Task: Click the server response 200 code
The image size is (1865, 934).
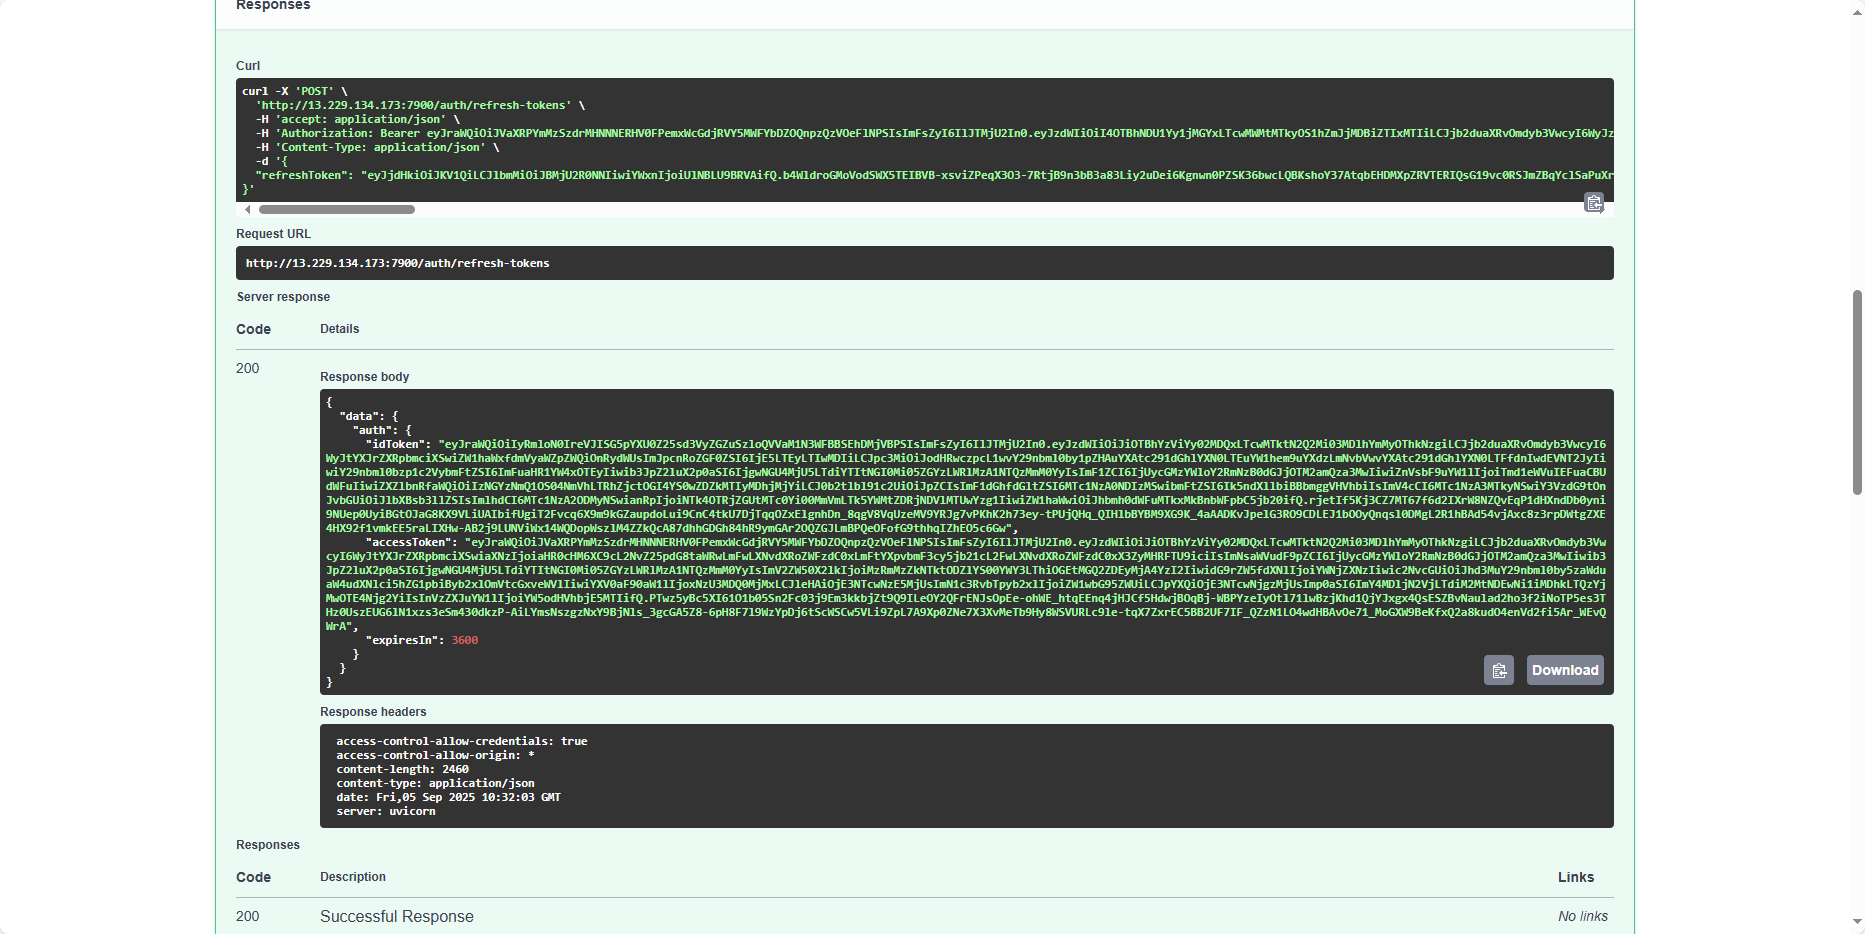Action: coord(248,368)
